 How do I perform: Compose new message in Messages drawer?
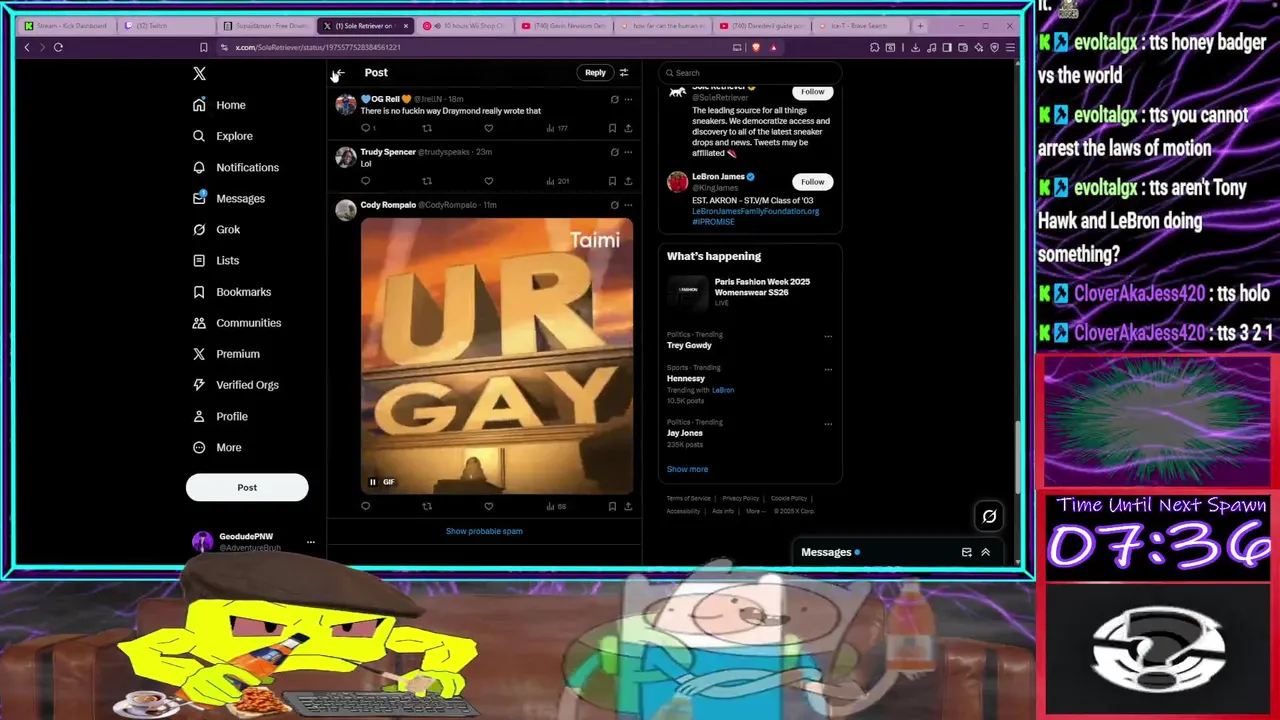coord(966,552)
